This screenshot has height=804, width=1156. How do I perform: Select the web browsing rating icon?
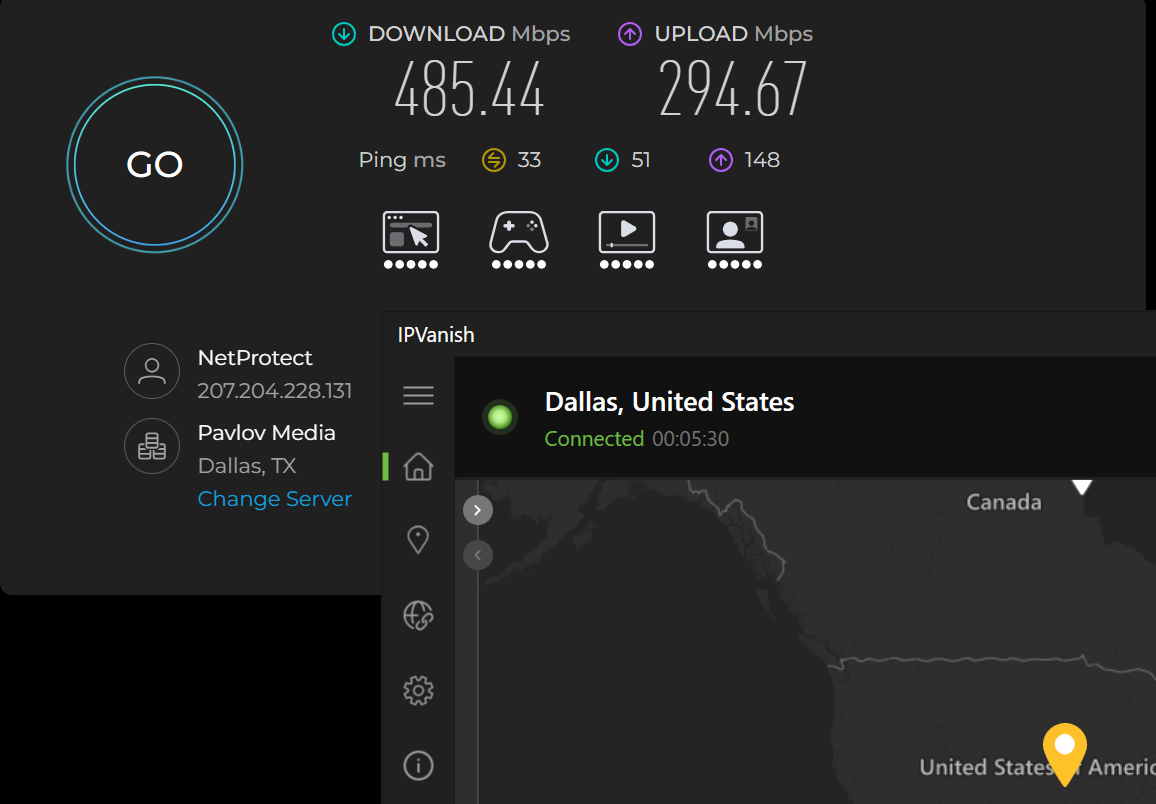coord(411,240)
